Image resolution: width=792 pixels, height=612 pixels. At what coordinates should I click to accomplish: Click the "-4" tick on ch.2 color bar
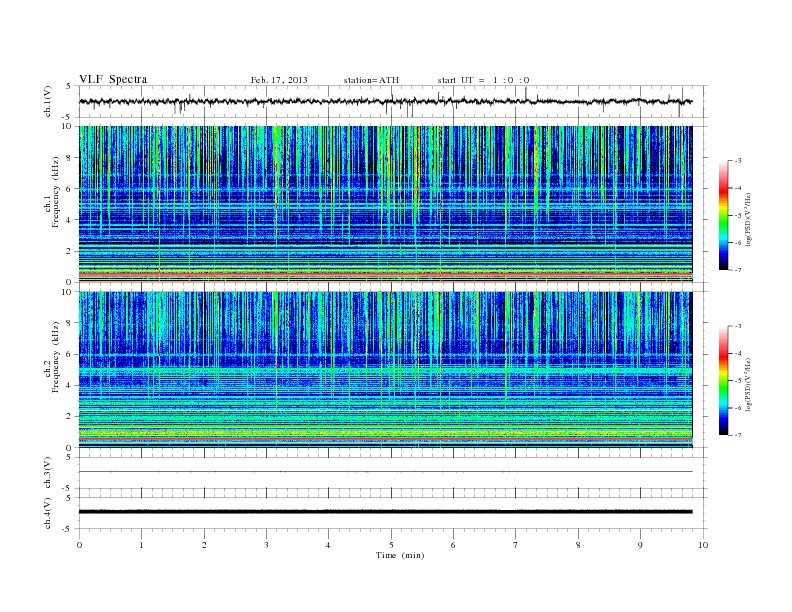(x=737, y=353)
